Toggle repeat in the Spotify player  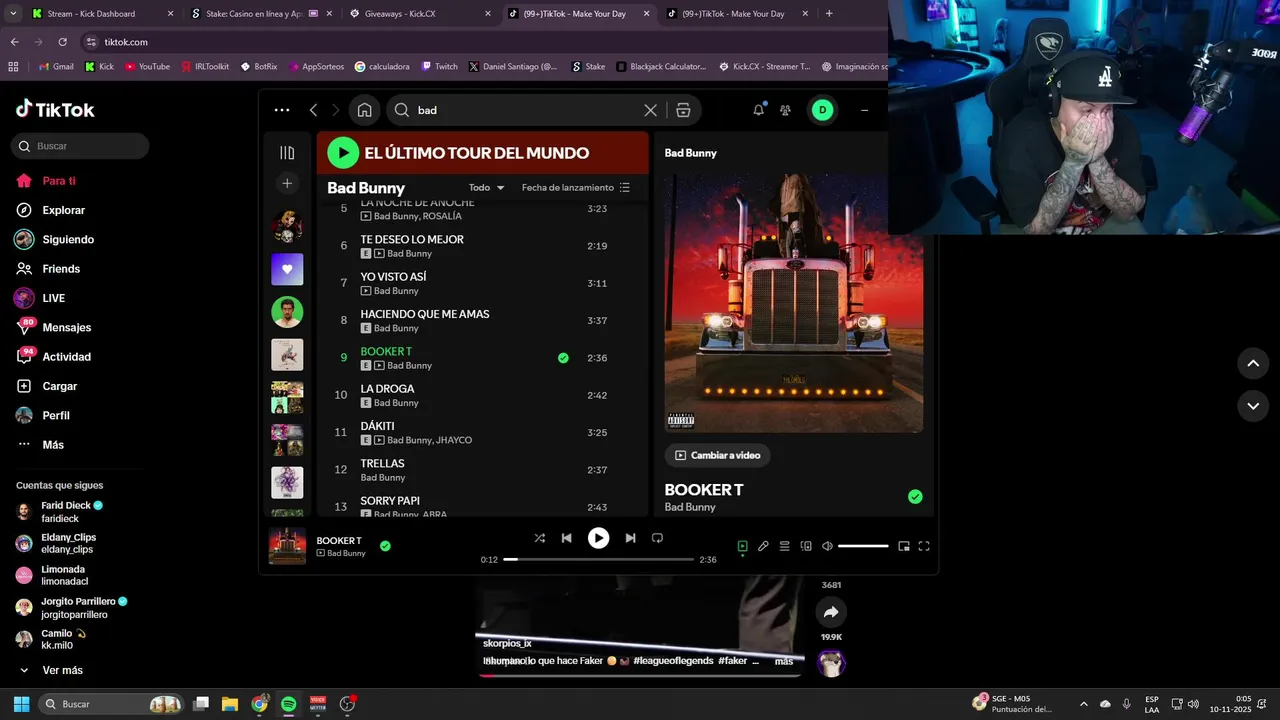click(x=657, y=538)
